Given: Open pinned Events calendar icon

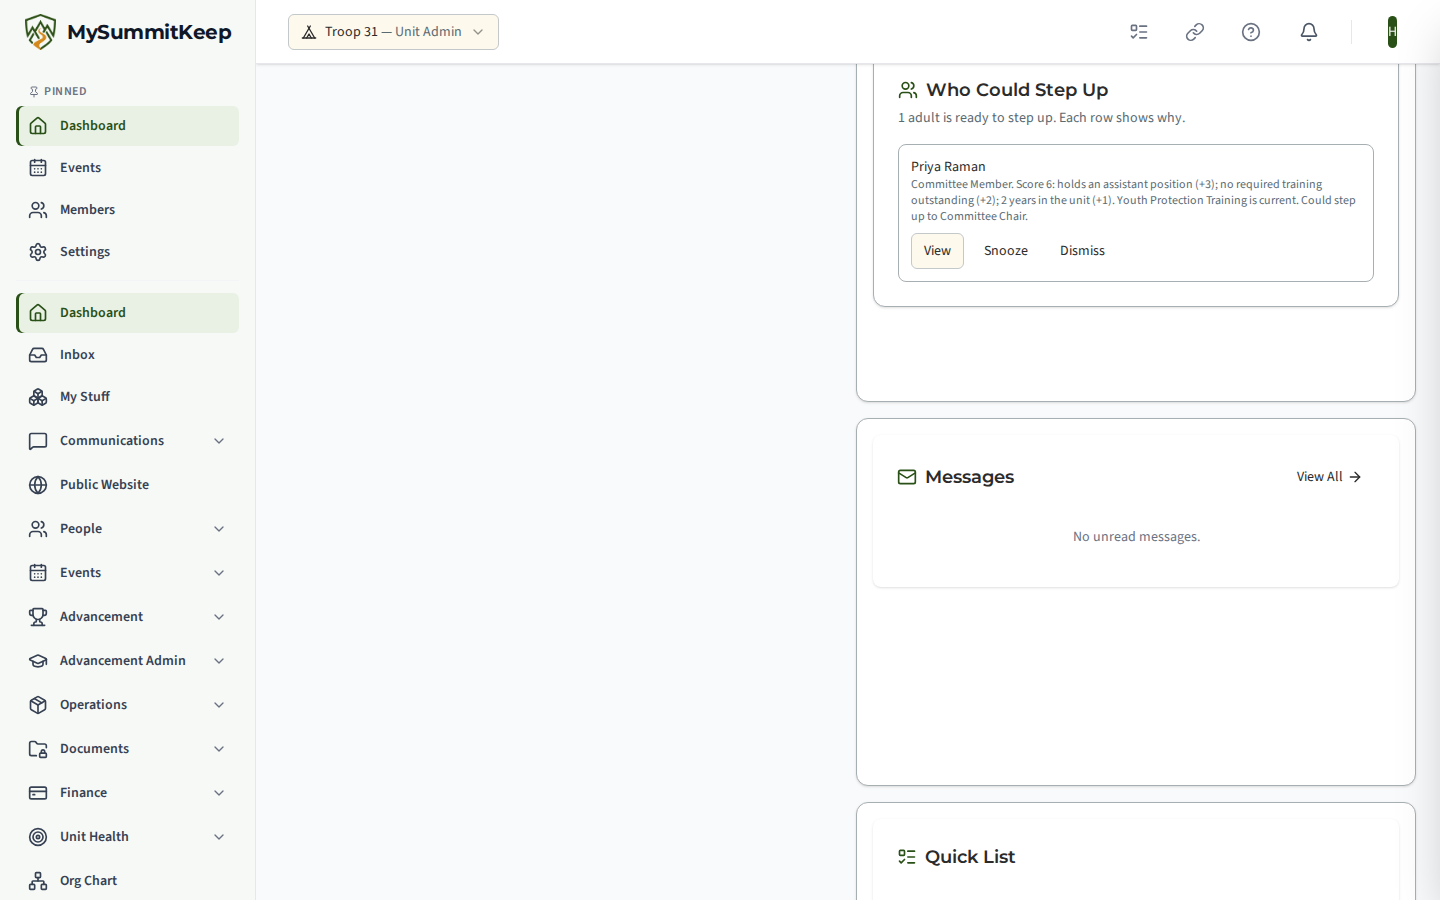Looking at the screenshot, I should coord(38,168).
